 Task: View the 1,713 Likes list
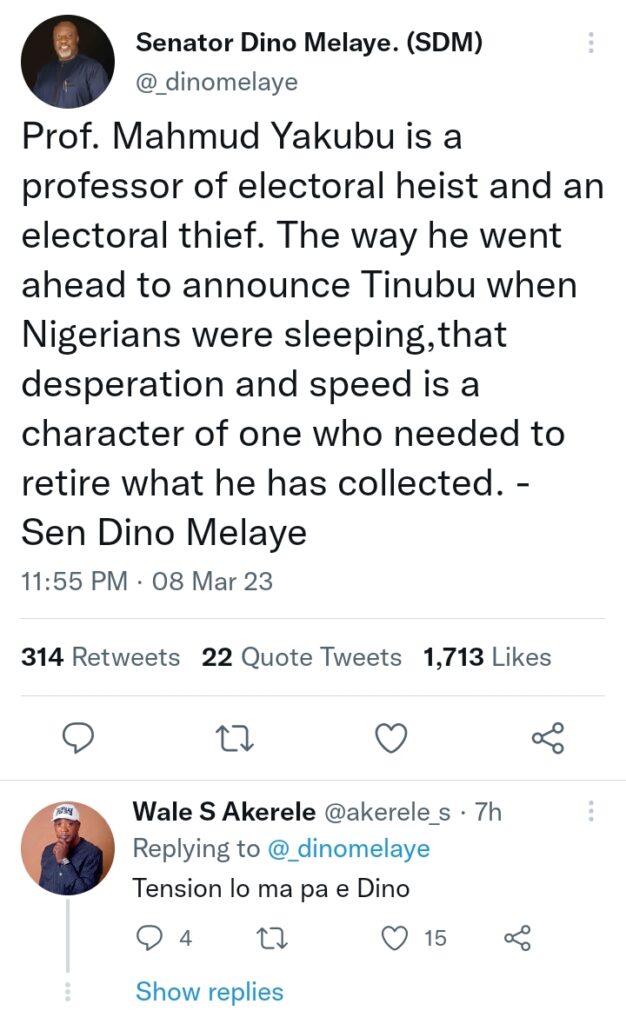[487, 657]
